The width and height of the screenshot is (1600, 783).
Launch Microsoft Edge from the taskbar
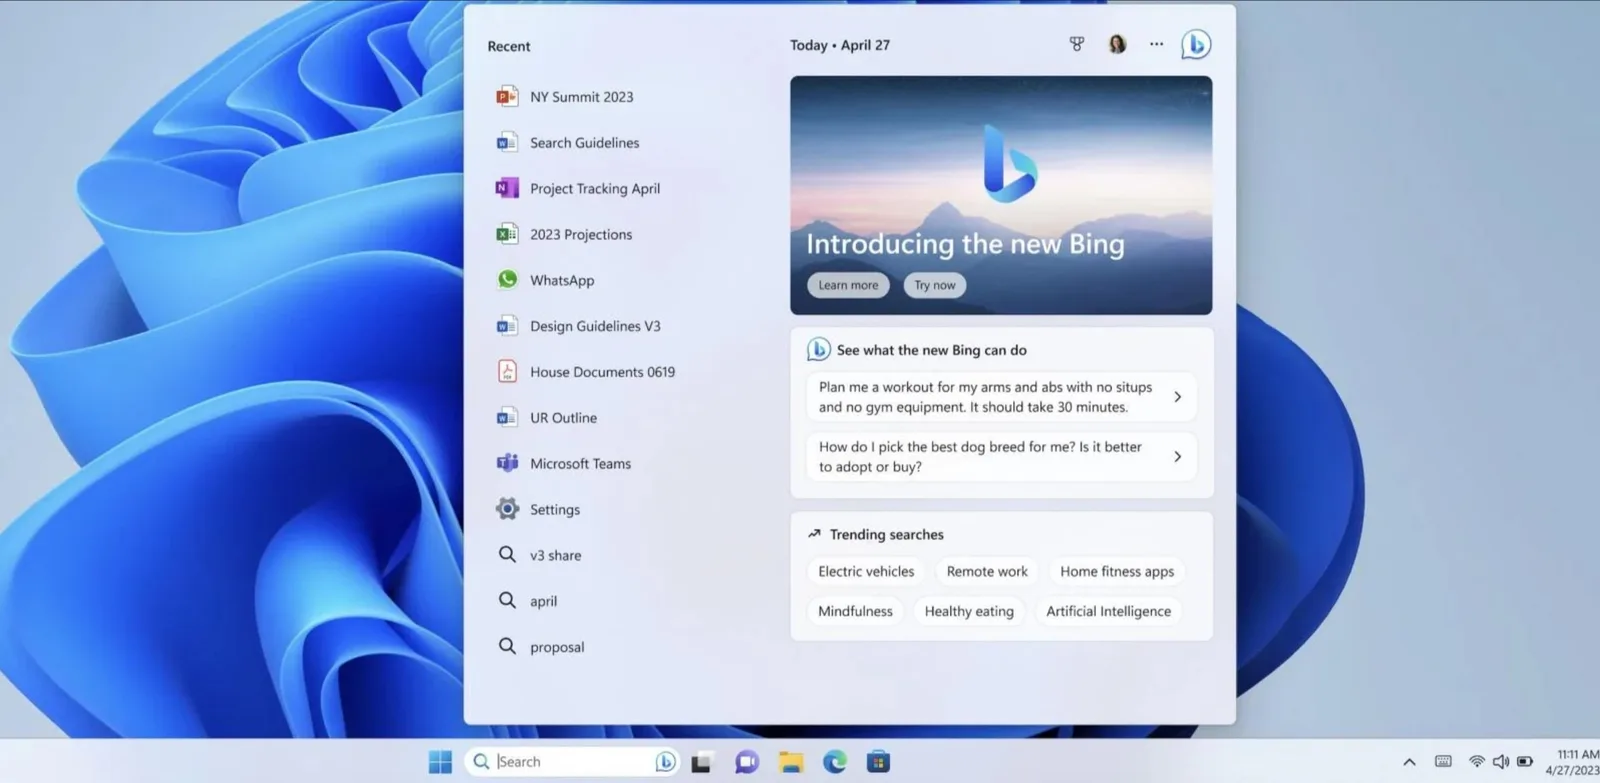pyautogui.click(x=834, y=762)
